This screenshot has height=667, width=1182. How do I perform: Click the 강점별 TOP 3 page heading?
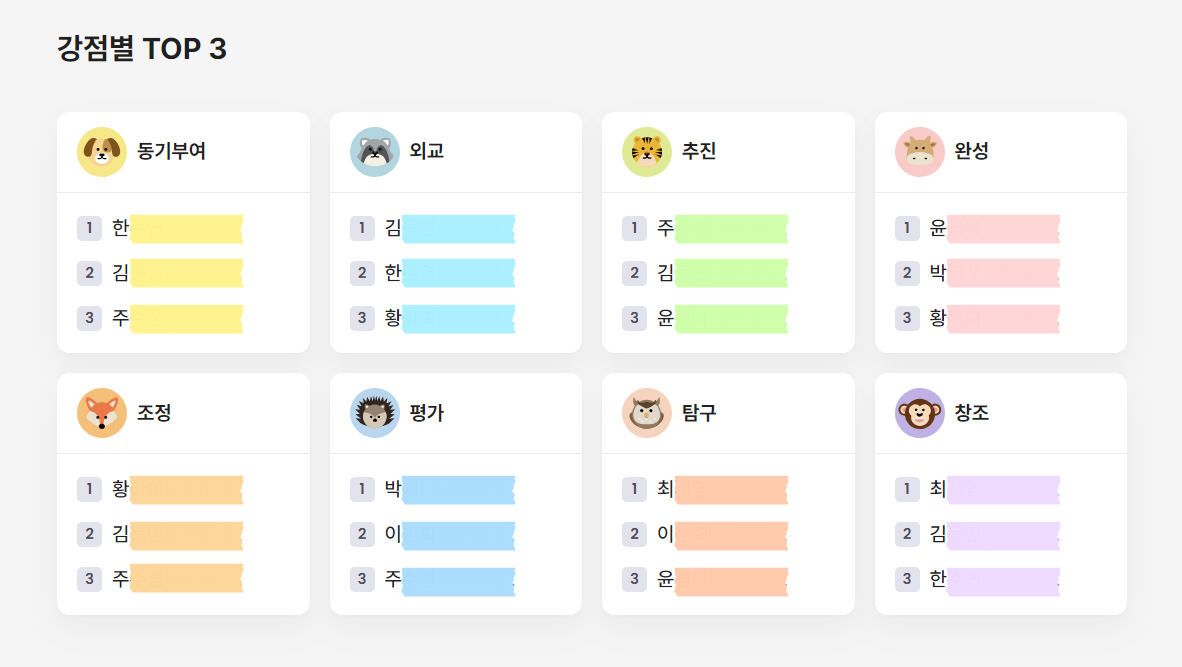click(142, 49)
